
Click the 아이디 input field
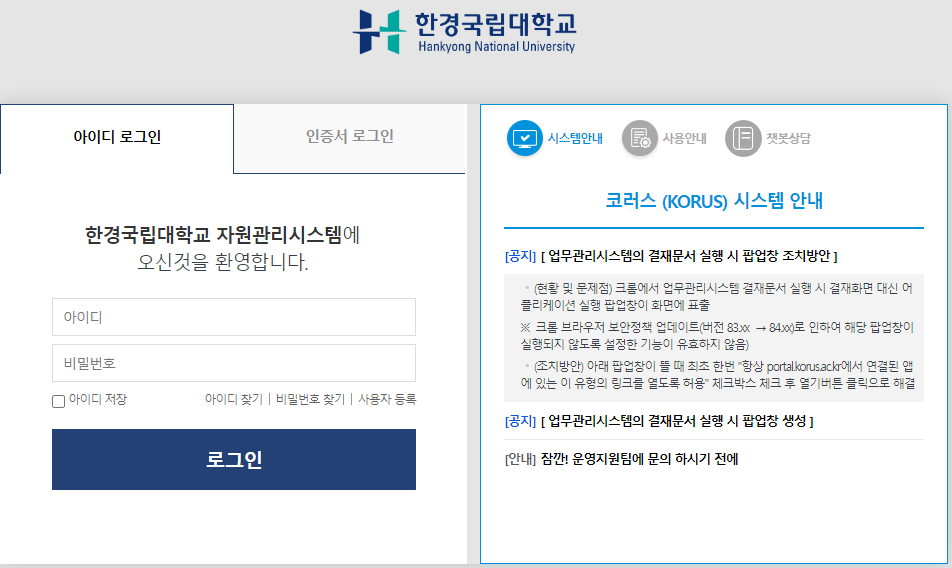tap(233, 317)
